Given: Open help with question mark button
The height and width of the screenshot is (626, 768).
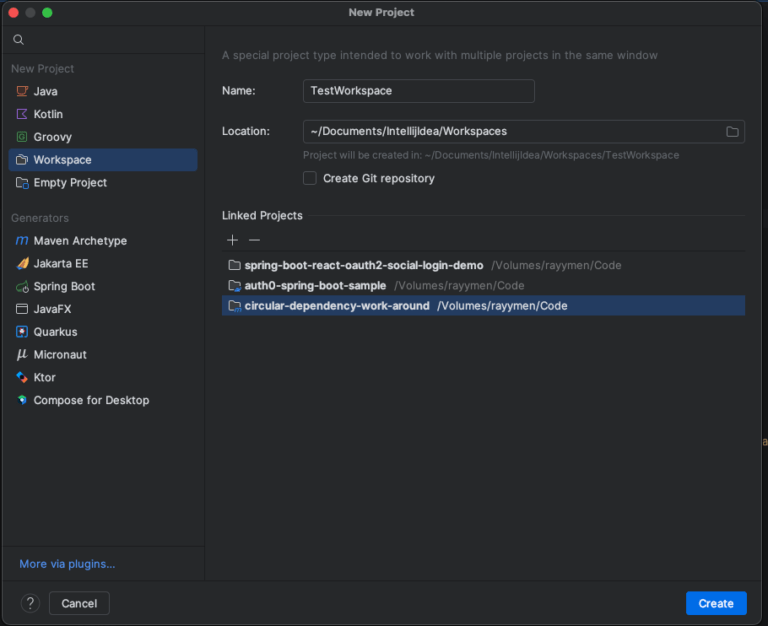Looking at the screenshot, I should click(x=31, y=603).
